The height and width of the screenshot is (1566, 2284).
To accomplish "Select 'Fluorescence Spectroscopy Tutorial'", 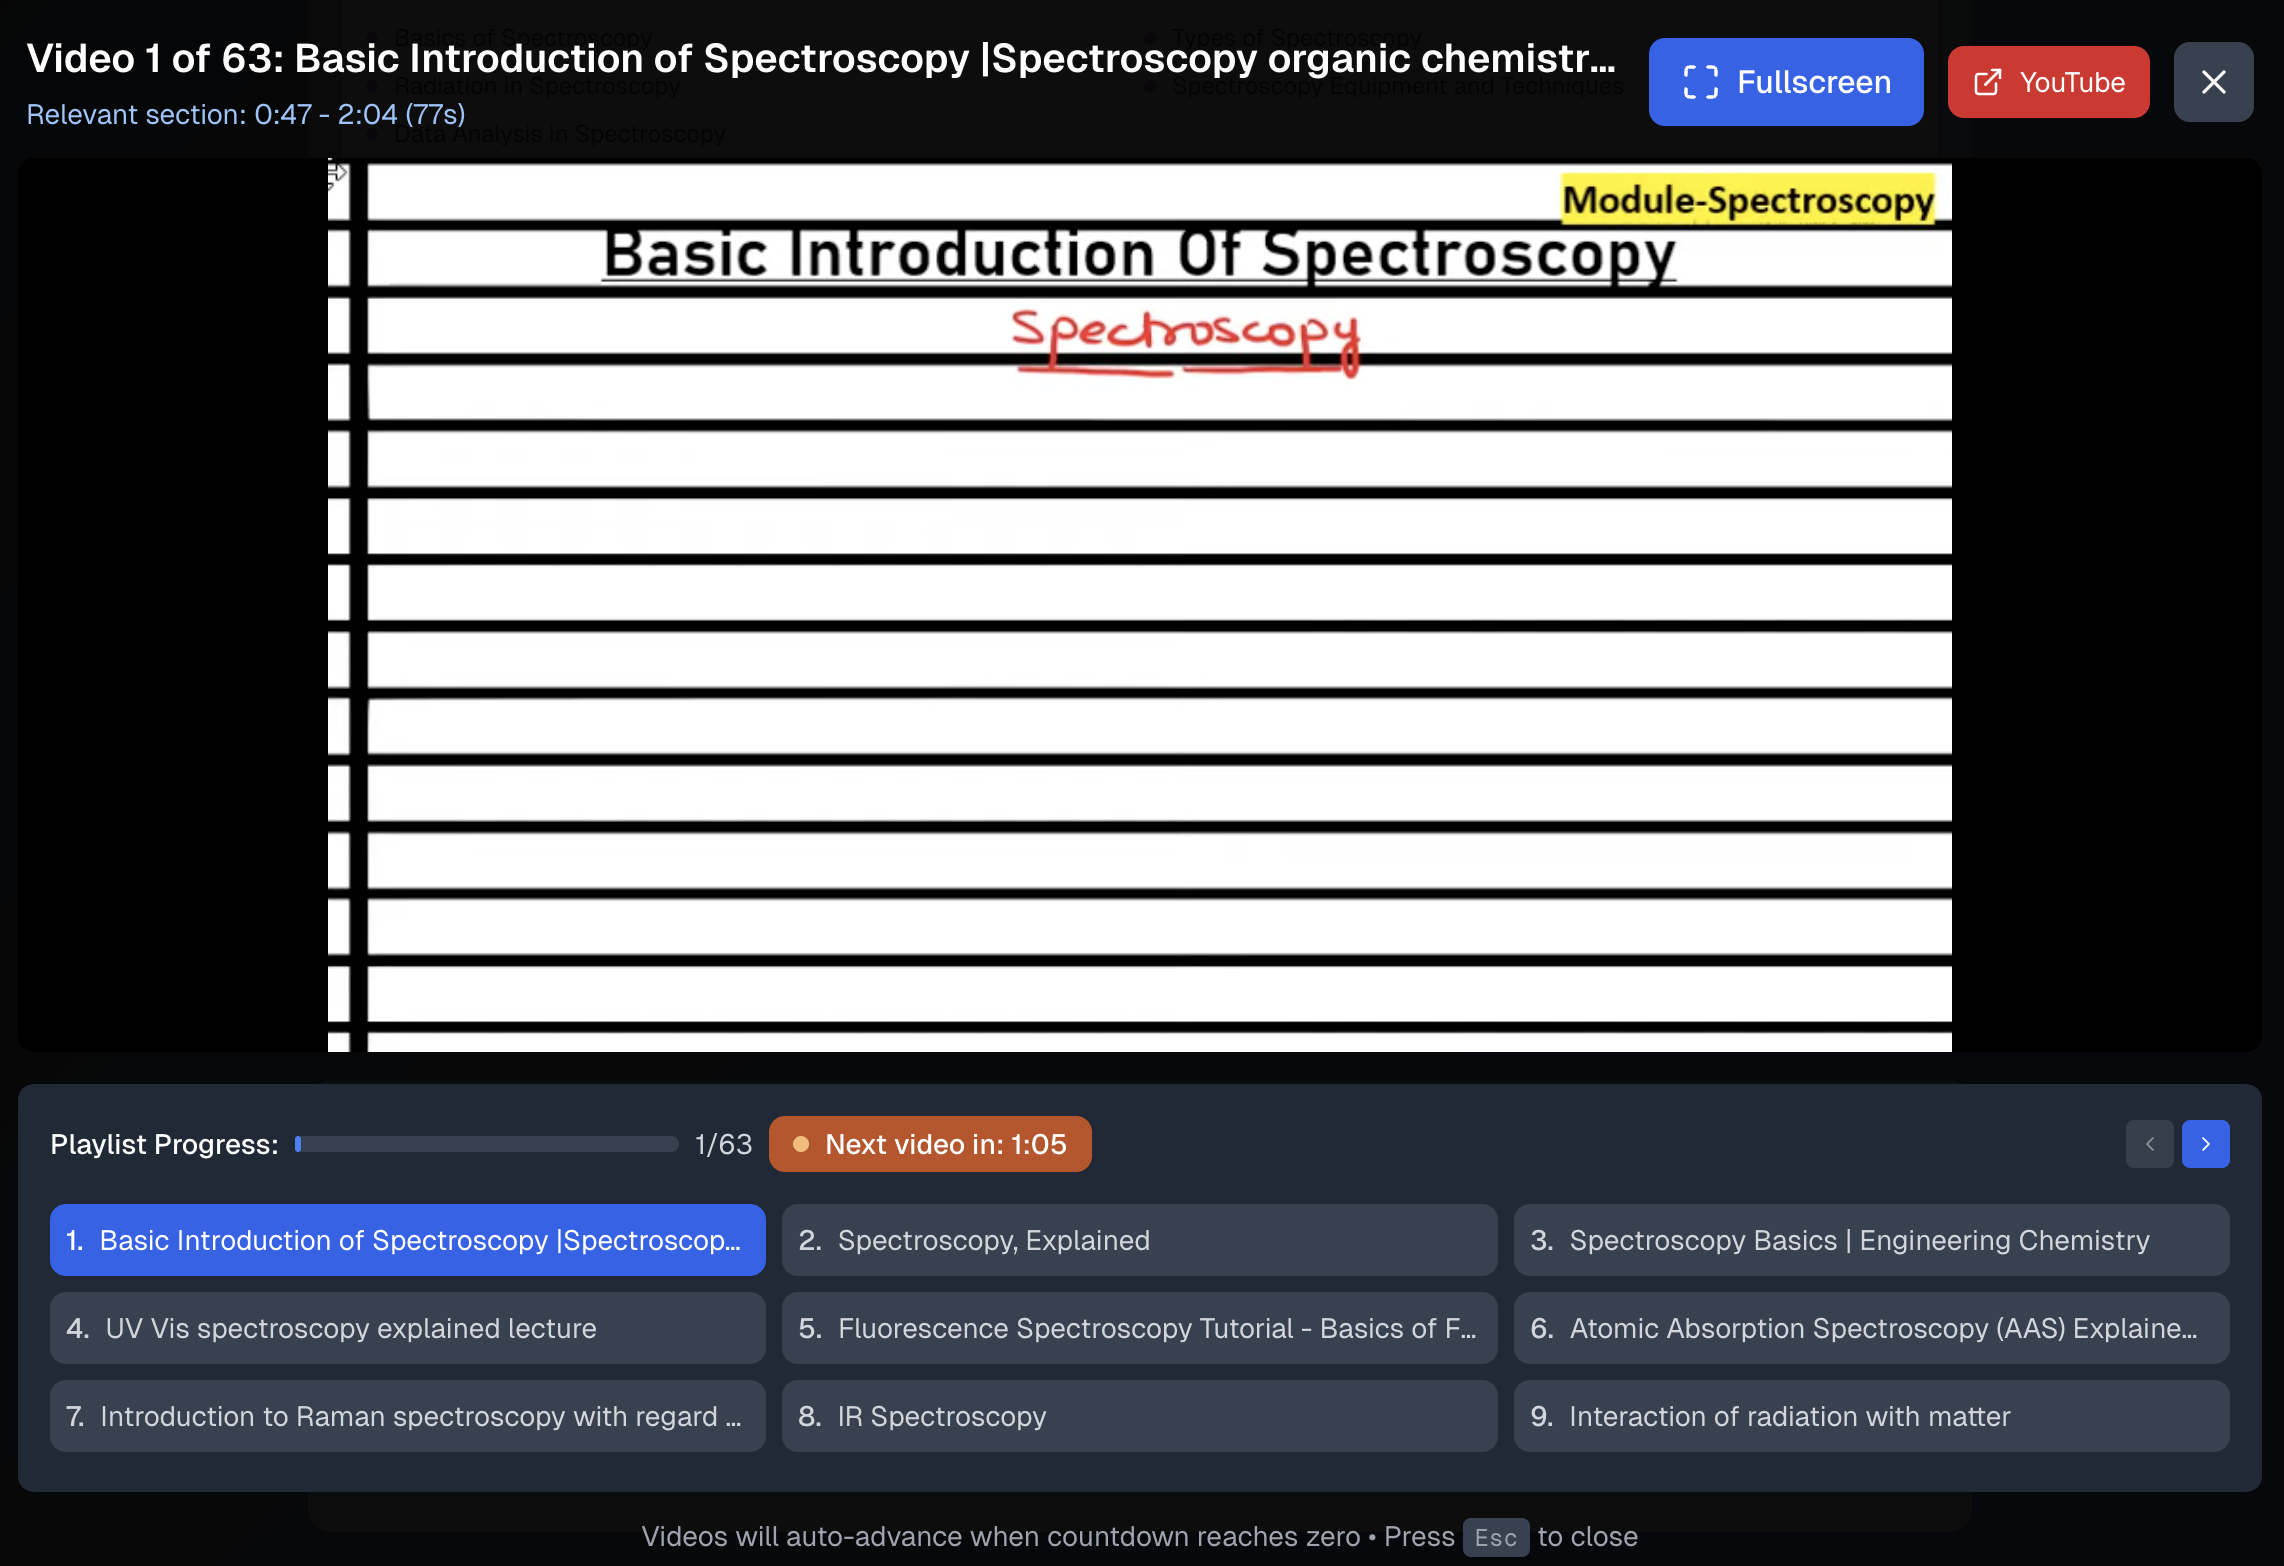I will tap(1139, 1328).
